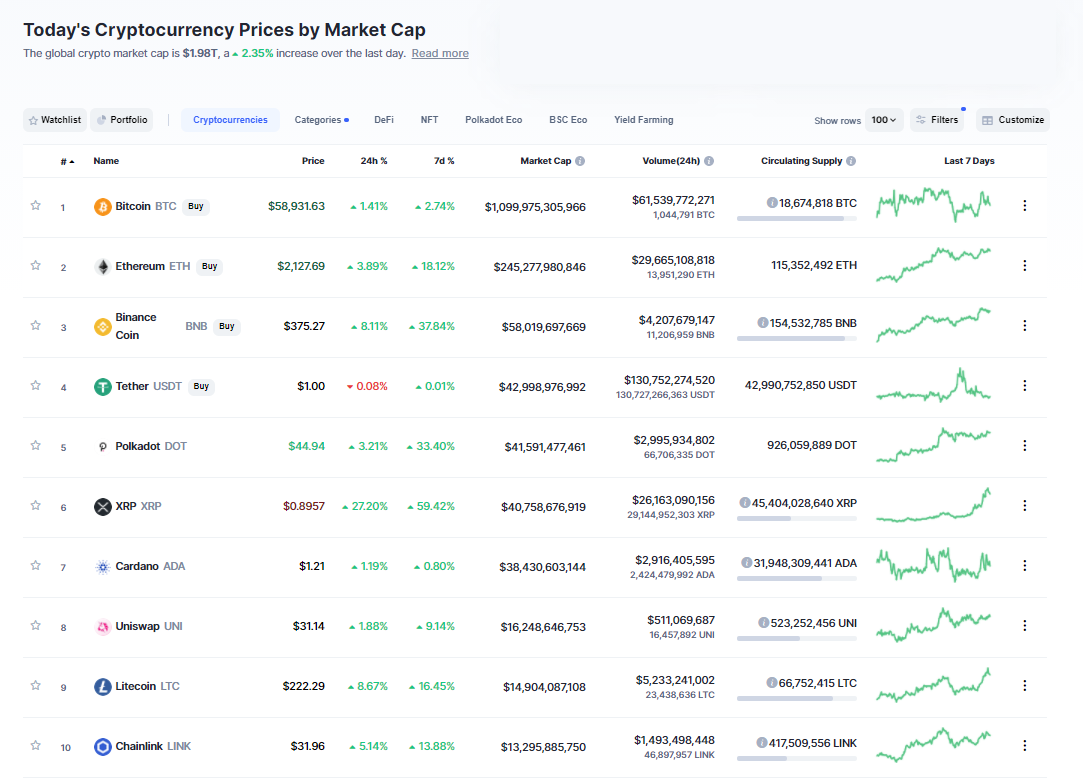Star Polkadot to add to watchlist

[35, 445]
